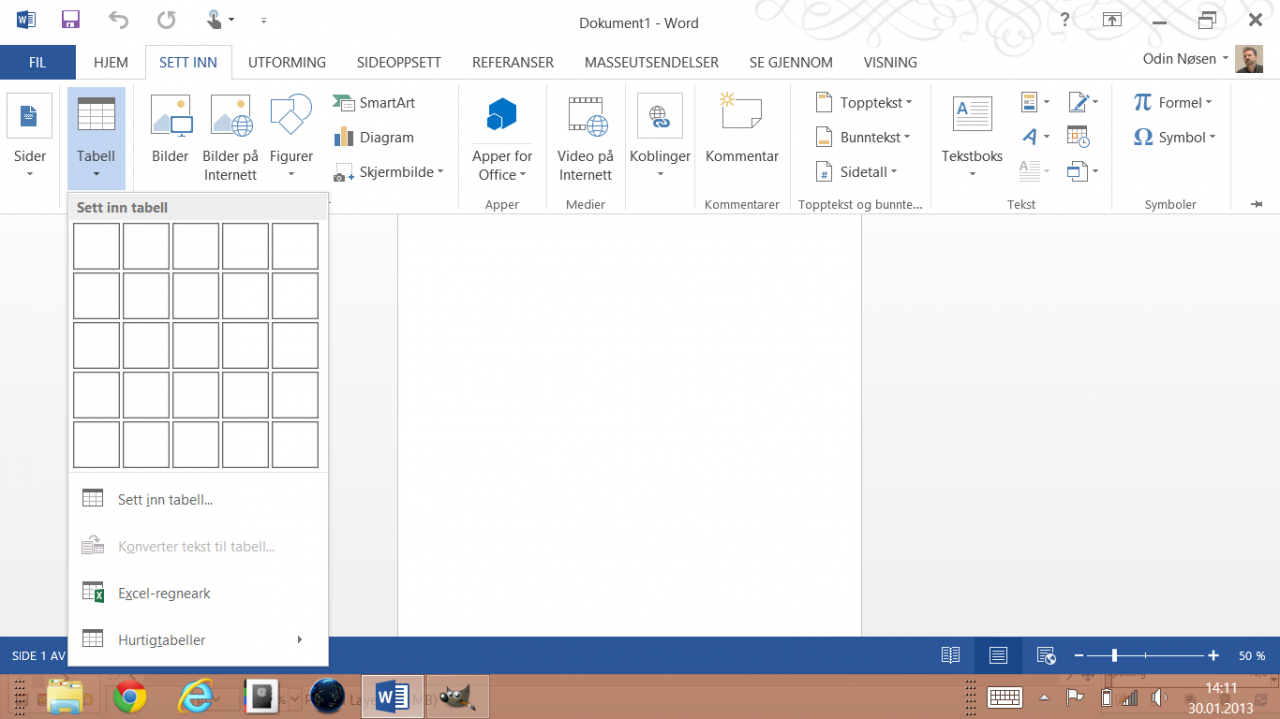Click the zoom slider handle
1280x719 pixels.
[1114, 656]
